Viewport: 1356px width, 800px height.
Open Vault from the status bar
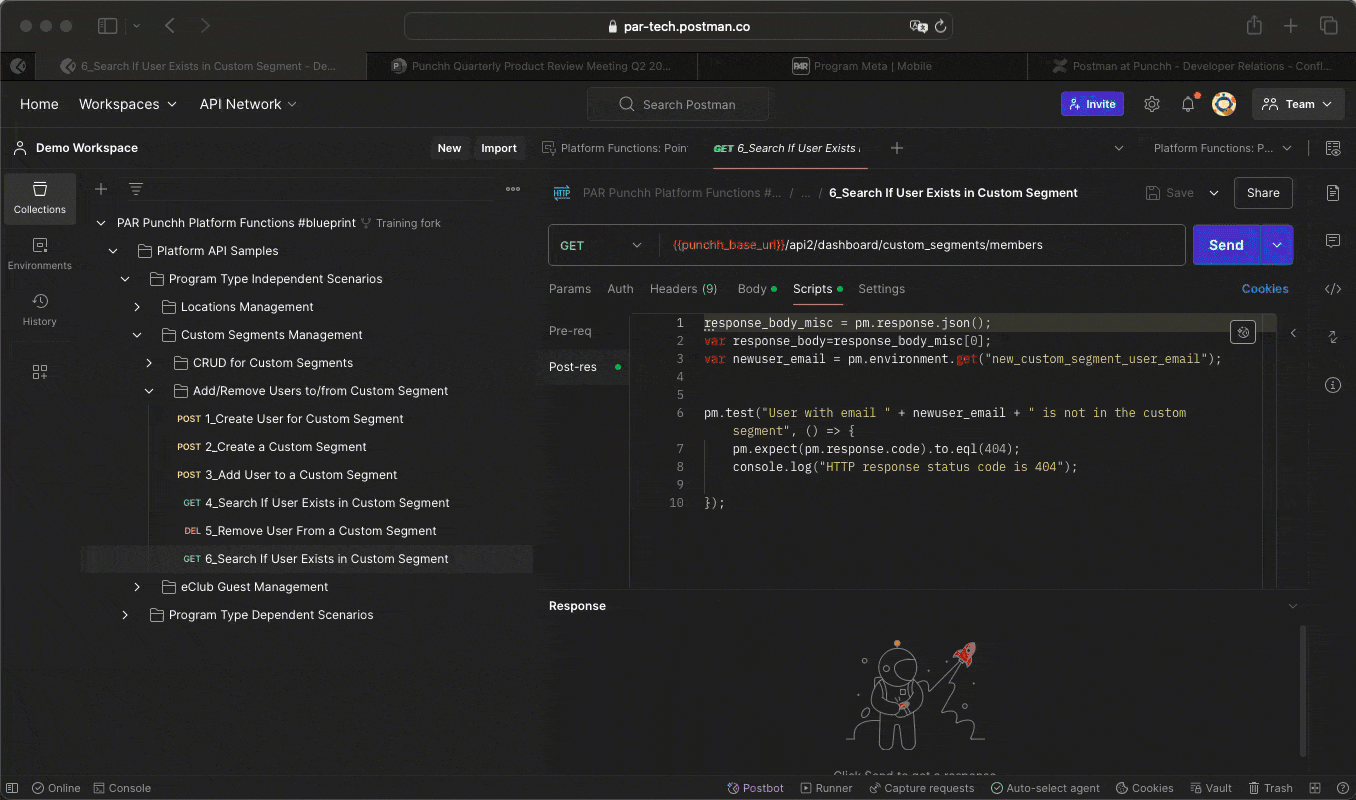pyautogui.click(x=1209, y=788)
